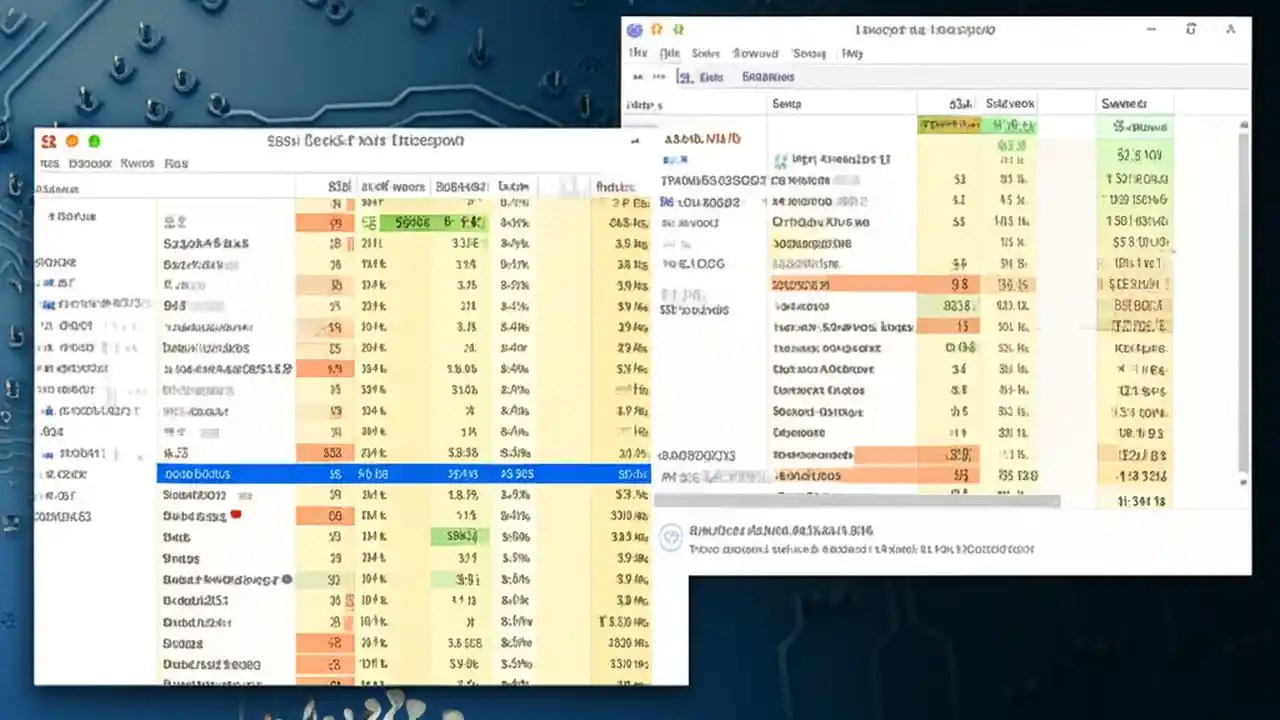Image resolution: width=1280 pixels, height=720 pixels.
Task: Open the green tree-view icon in the toolbar
Action: (678, 30)
